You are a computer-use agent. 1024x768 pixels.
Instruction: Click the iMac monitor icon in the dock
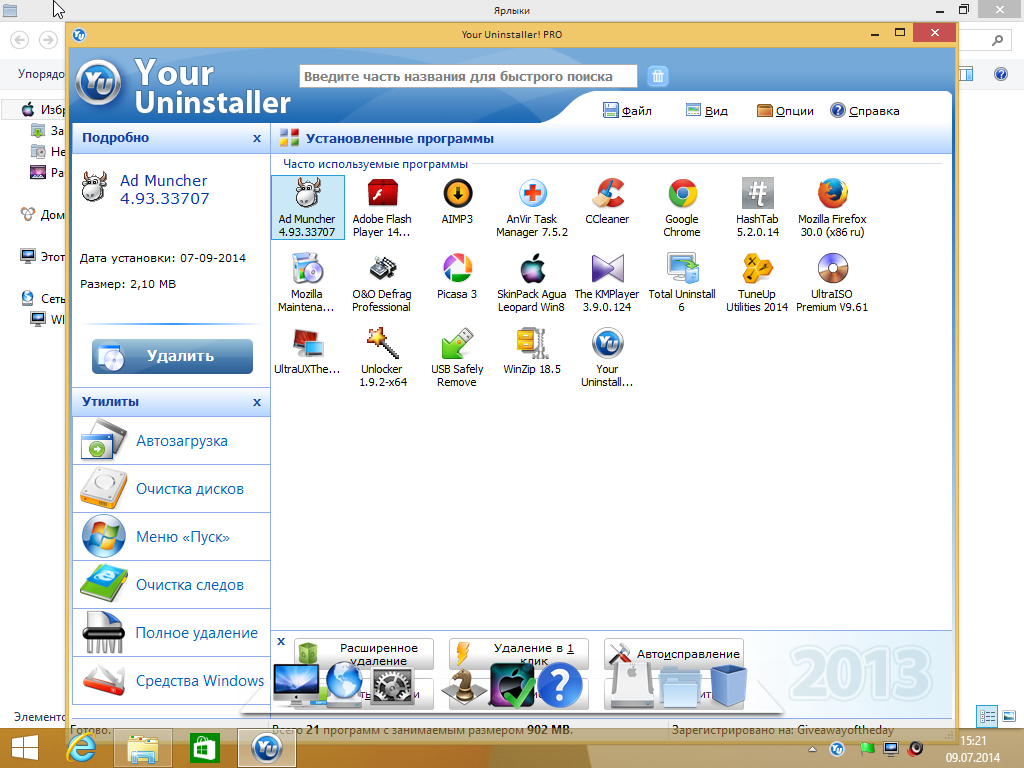pos(297,685)
